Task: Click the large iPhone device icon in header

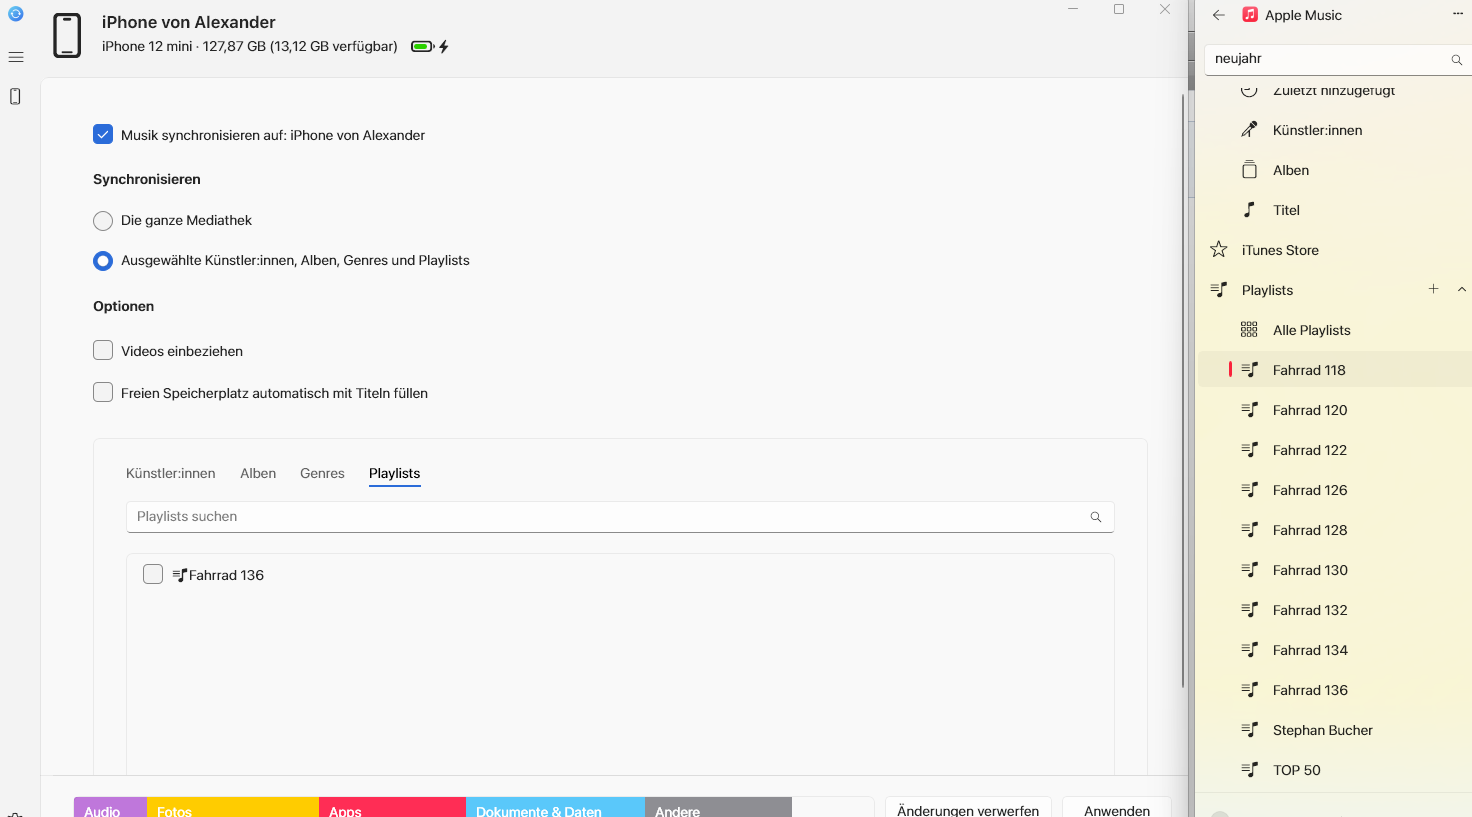Action: [67, 36]
